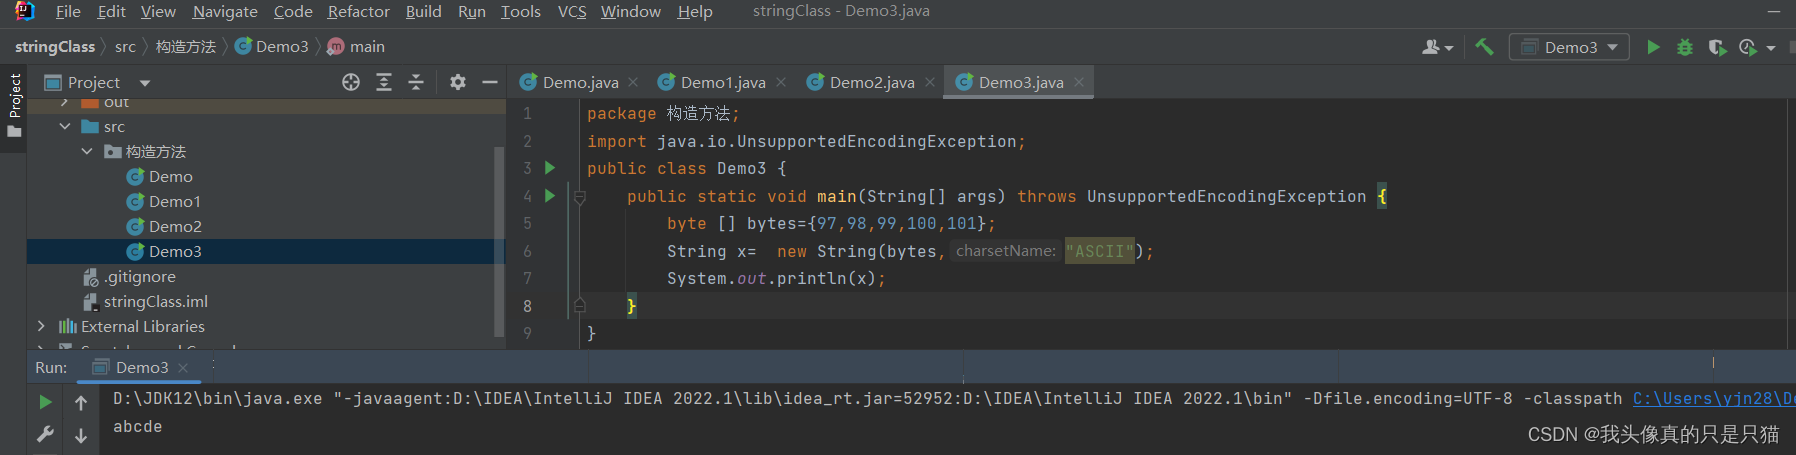The image size is (1796, 455).
Task: Open the Run menu
Action: pos(471,11)
